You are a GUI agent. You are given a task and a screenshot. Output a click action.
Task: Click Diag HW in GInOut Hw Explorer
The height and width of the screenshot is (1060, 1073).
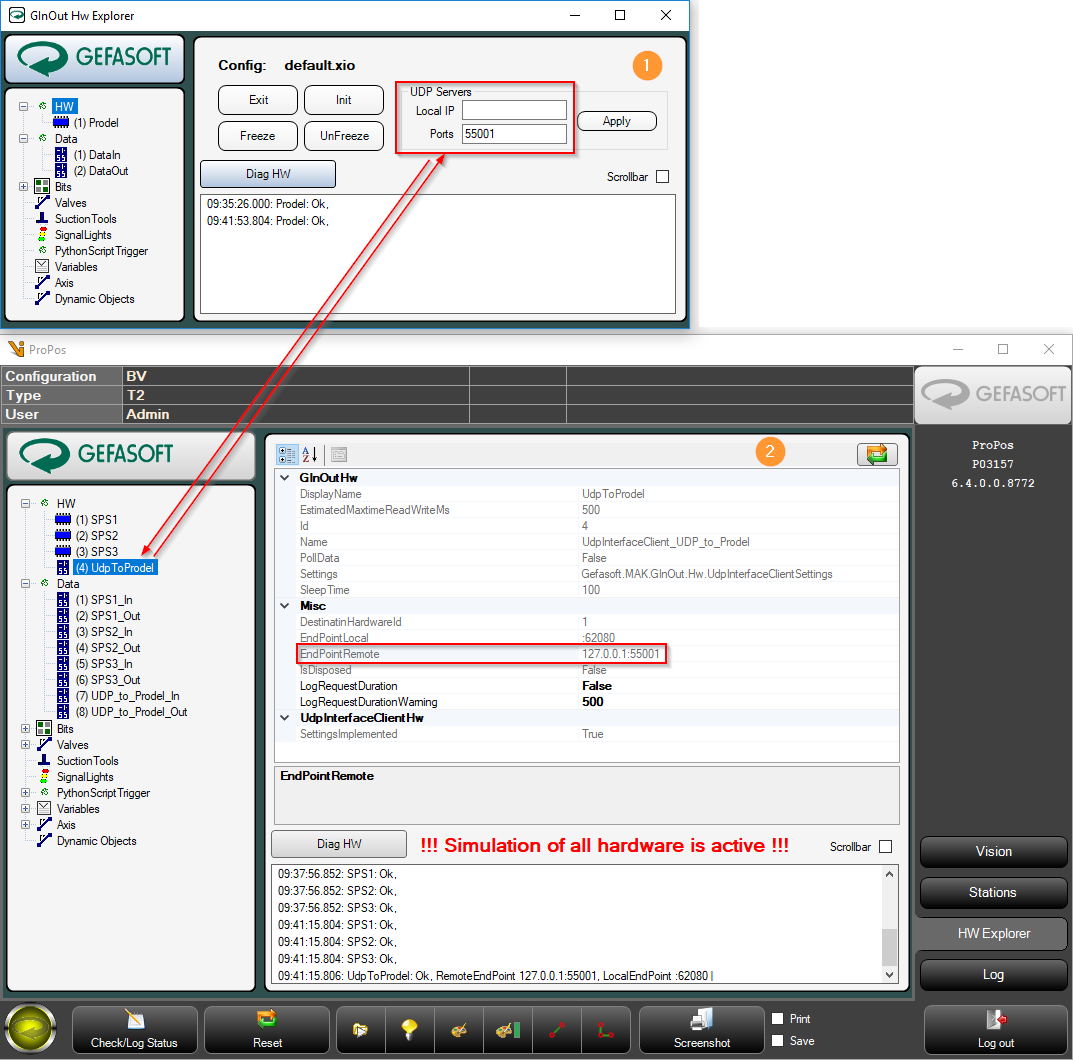[x=268, y=174]
